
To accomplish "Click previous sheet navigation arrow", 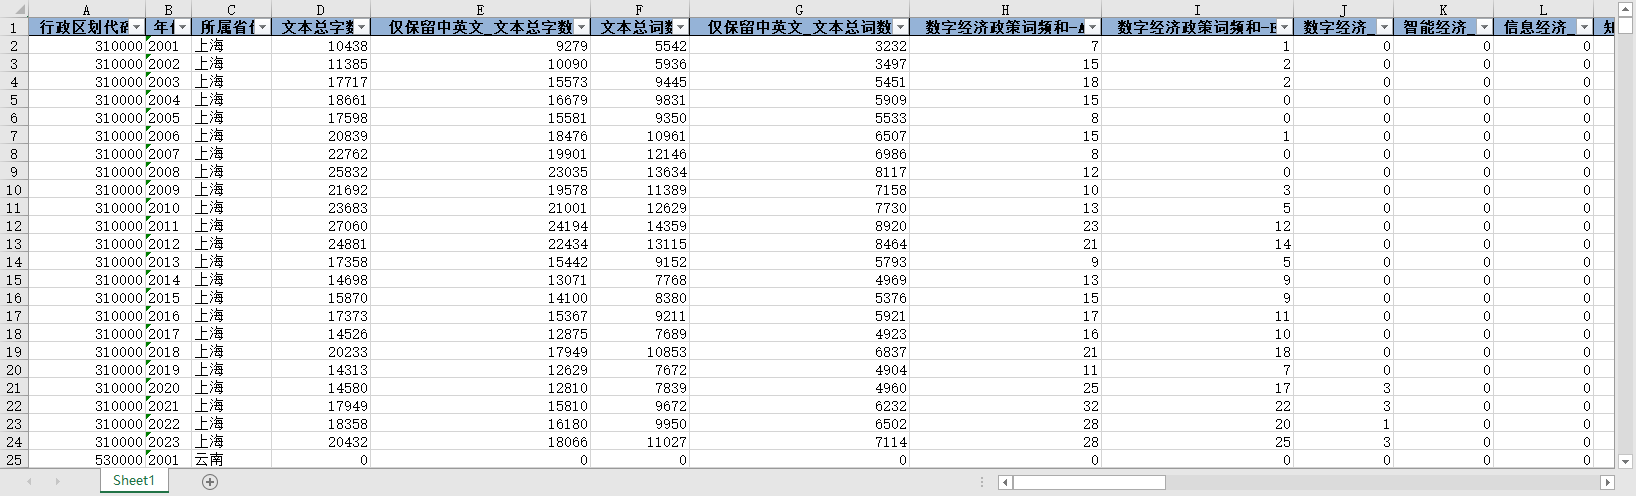I will (29, 482).
